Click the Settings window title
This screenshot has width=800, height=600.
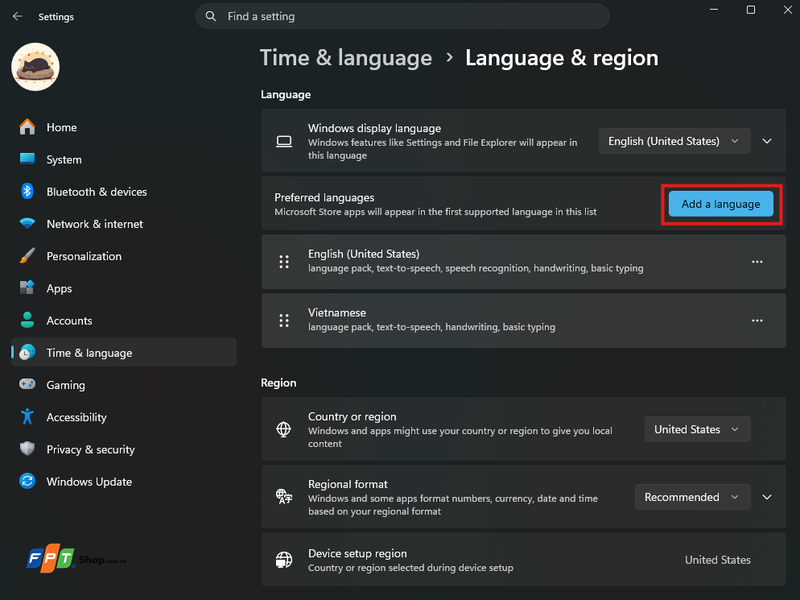(56, 17)
